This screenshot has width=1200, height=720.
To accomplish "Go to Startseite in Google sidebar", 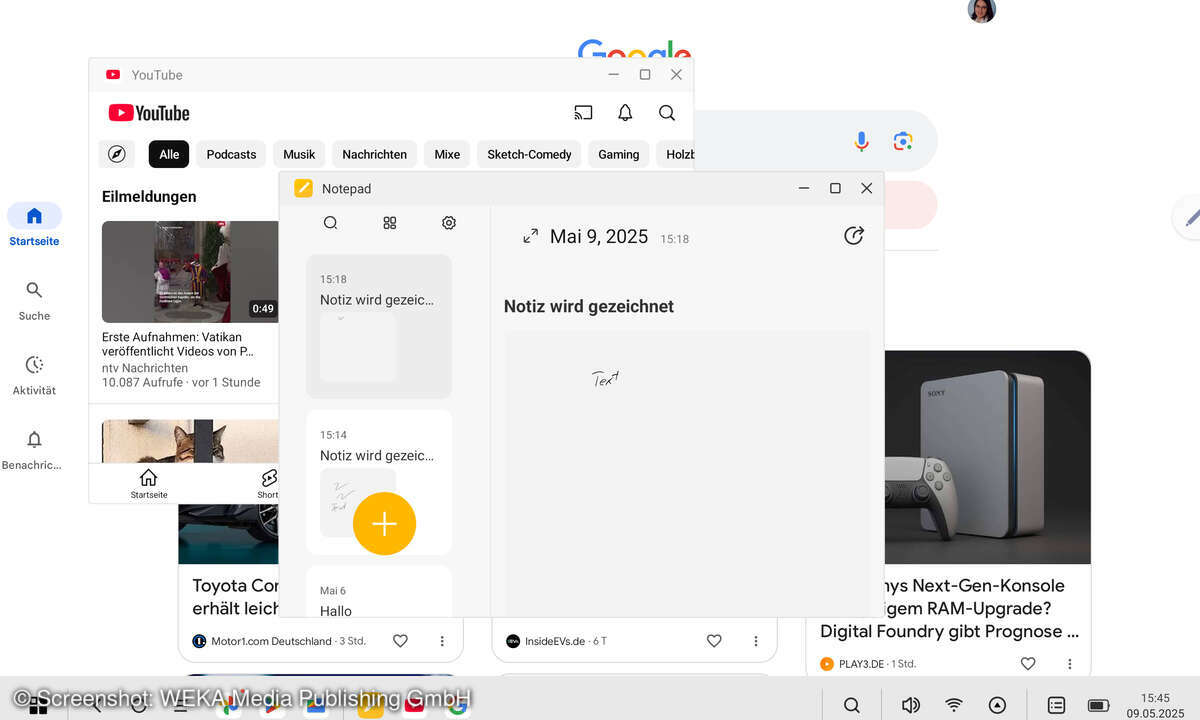I will [34, 225].
